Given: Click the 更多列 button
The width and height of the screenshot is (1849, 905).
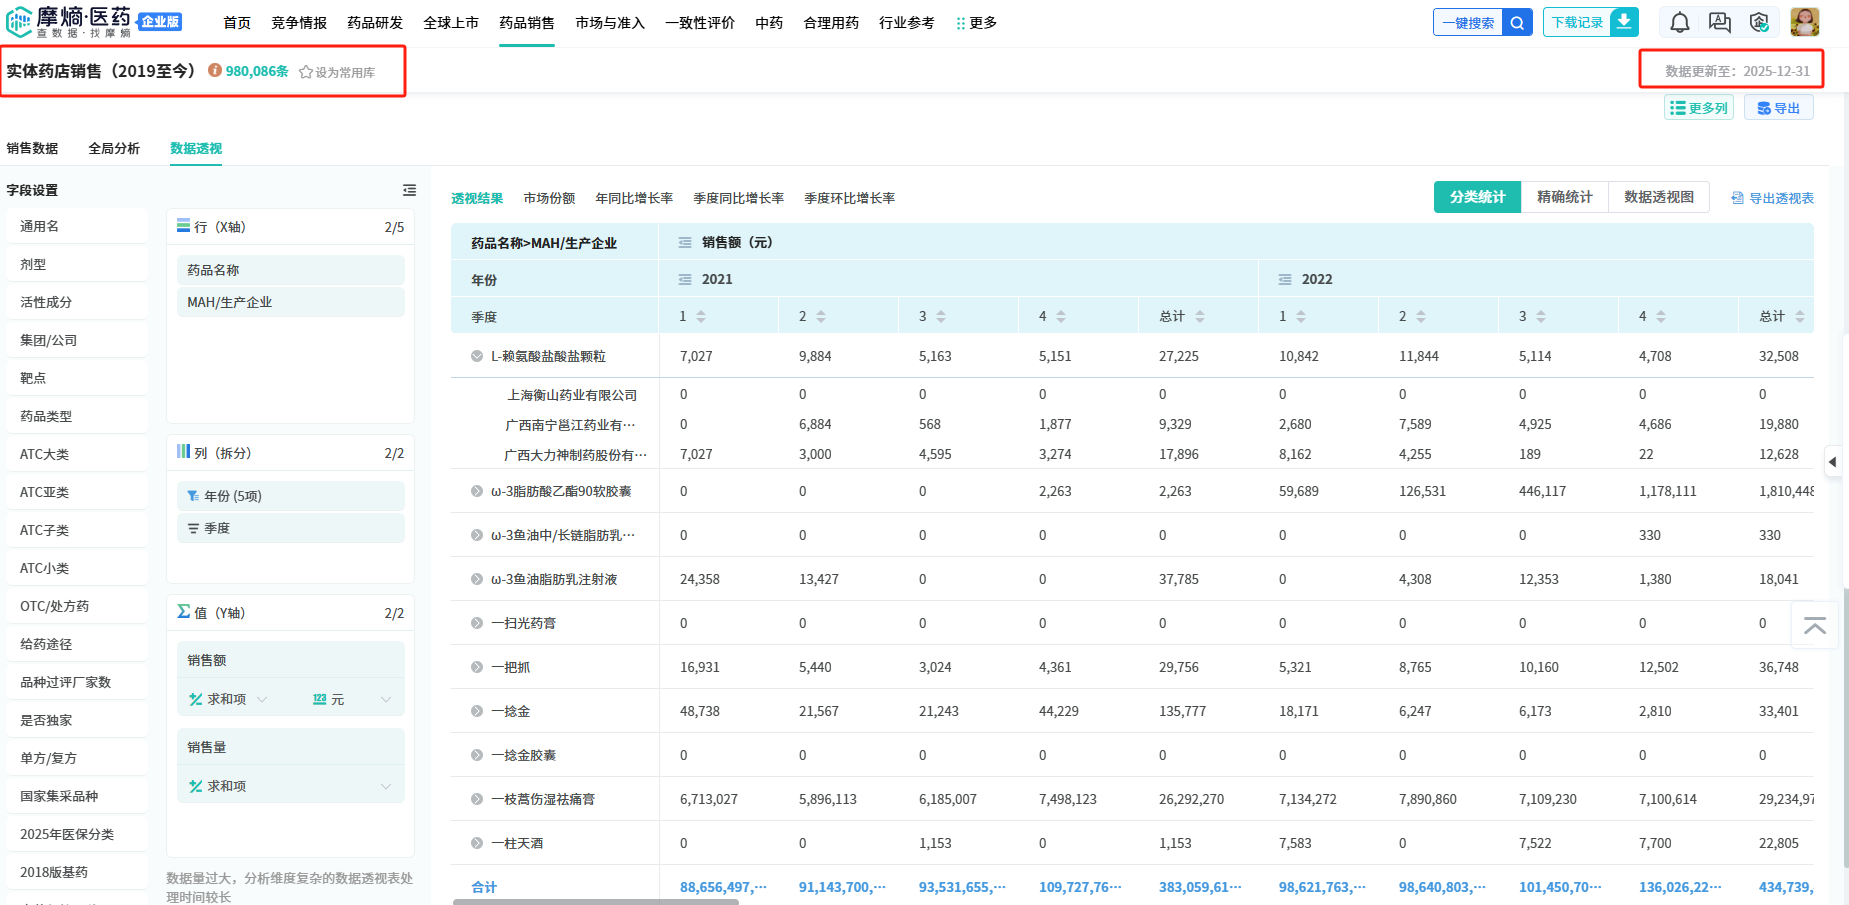Looking at the screenshot, I should coord(1698,108).
